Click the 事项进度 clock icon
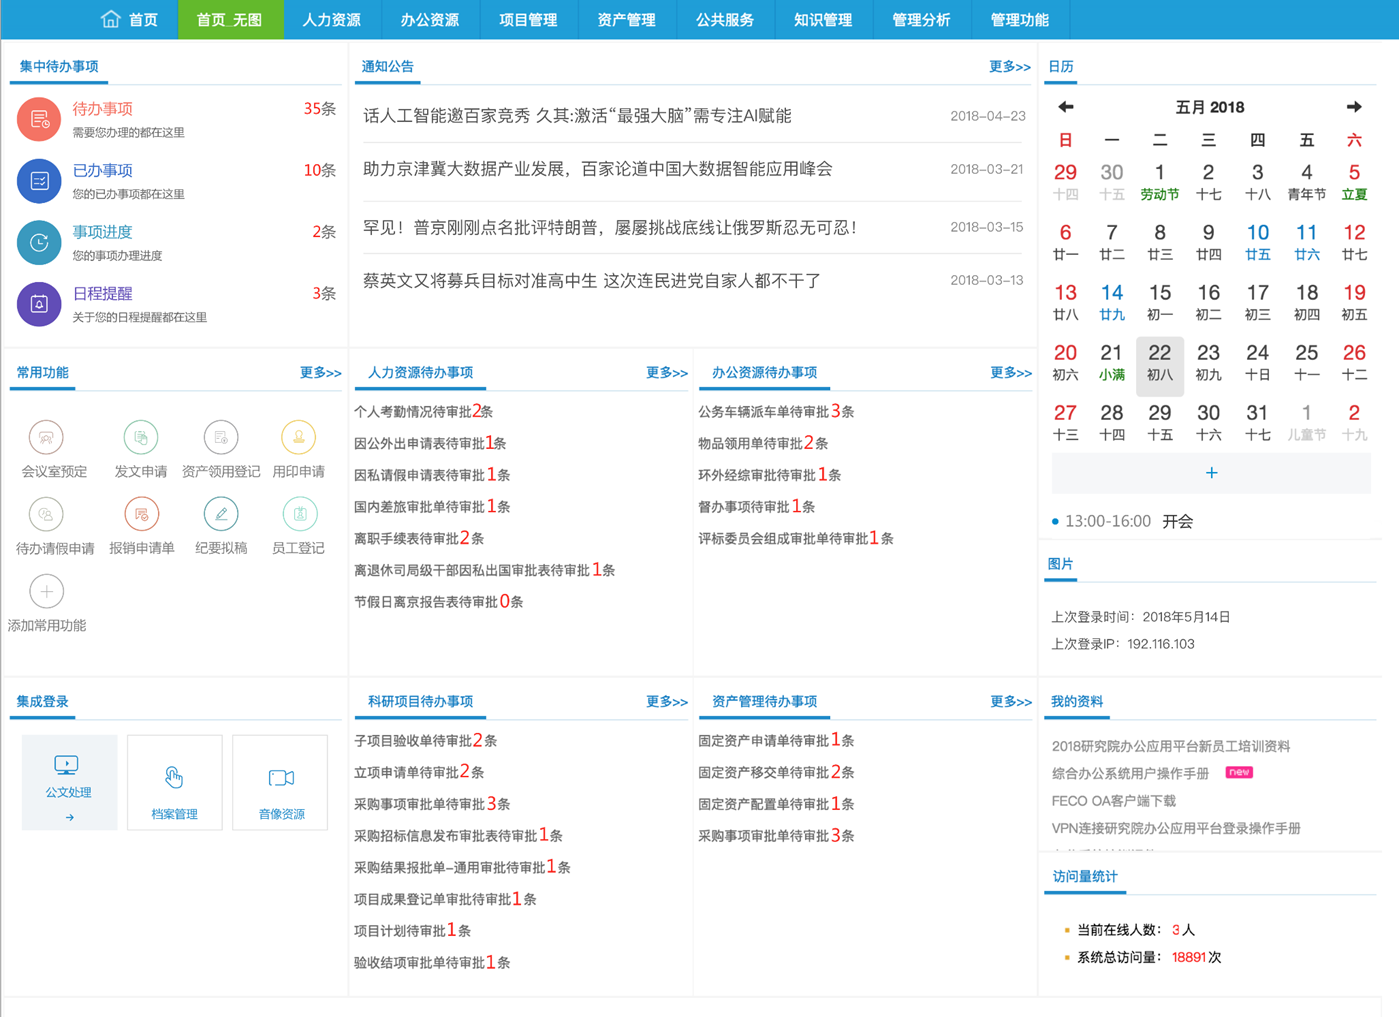Image resolution: width=1399 pixels, height=1017 pixels. (39, 242)
